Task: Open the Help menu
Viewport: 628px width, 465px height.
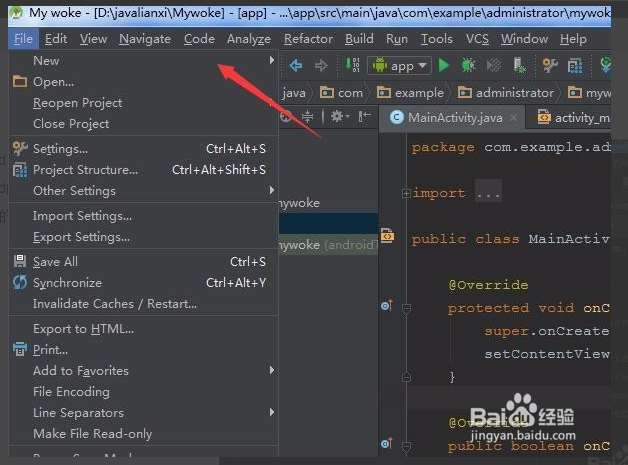Action: [x=573, y=39]
